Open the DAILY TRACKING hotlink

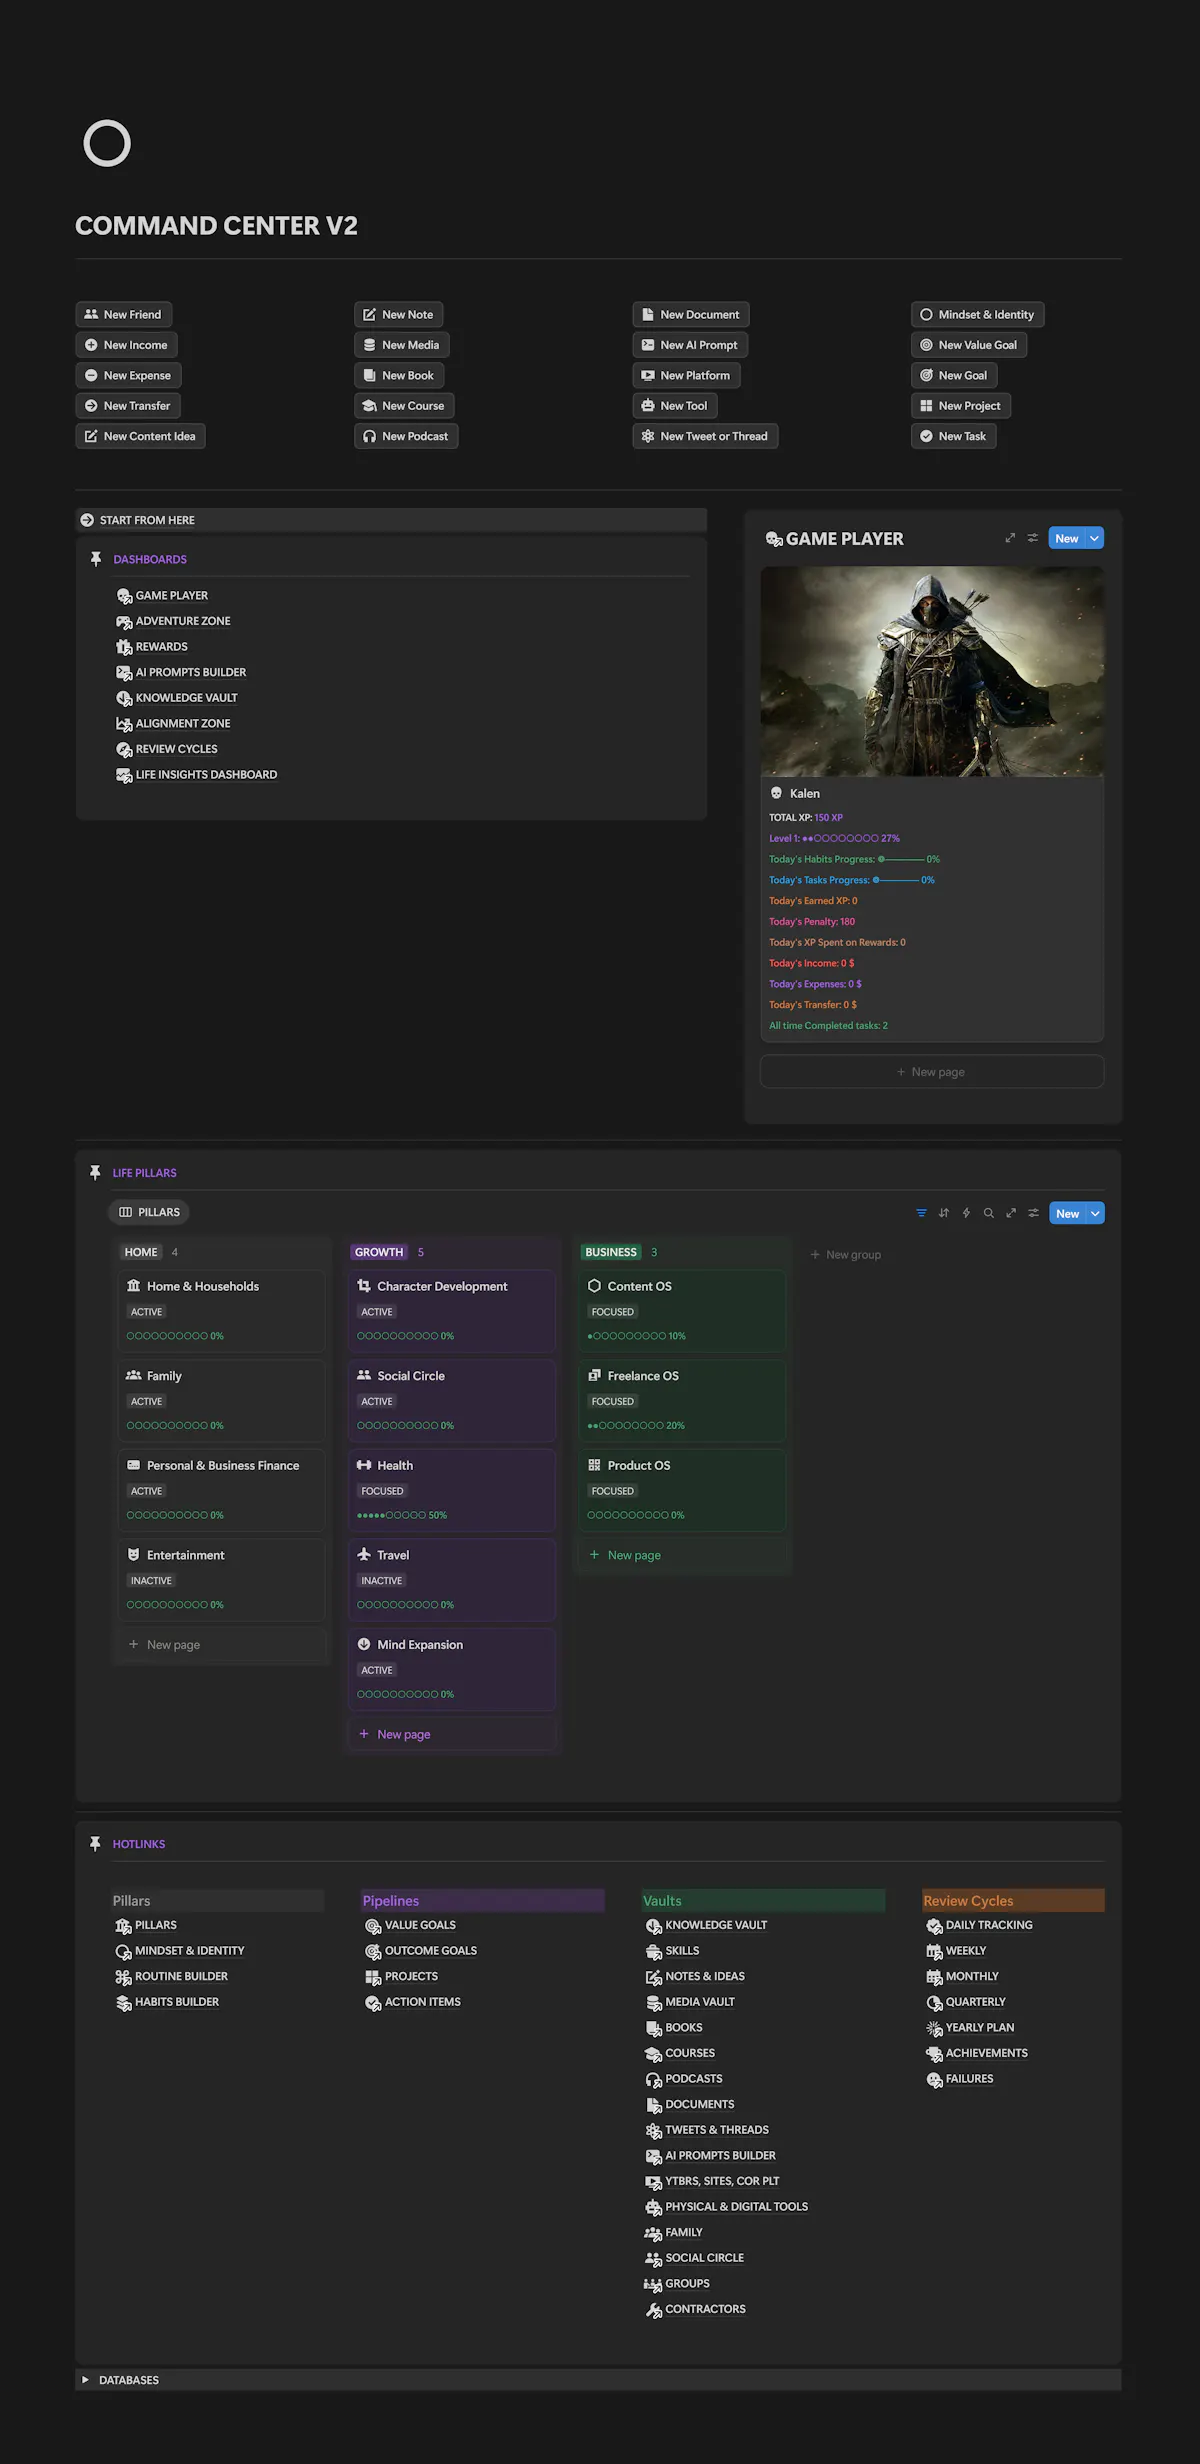point(989,1925)
